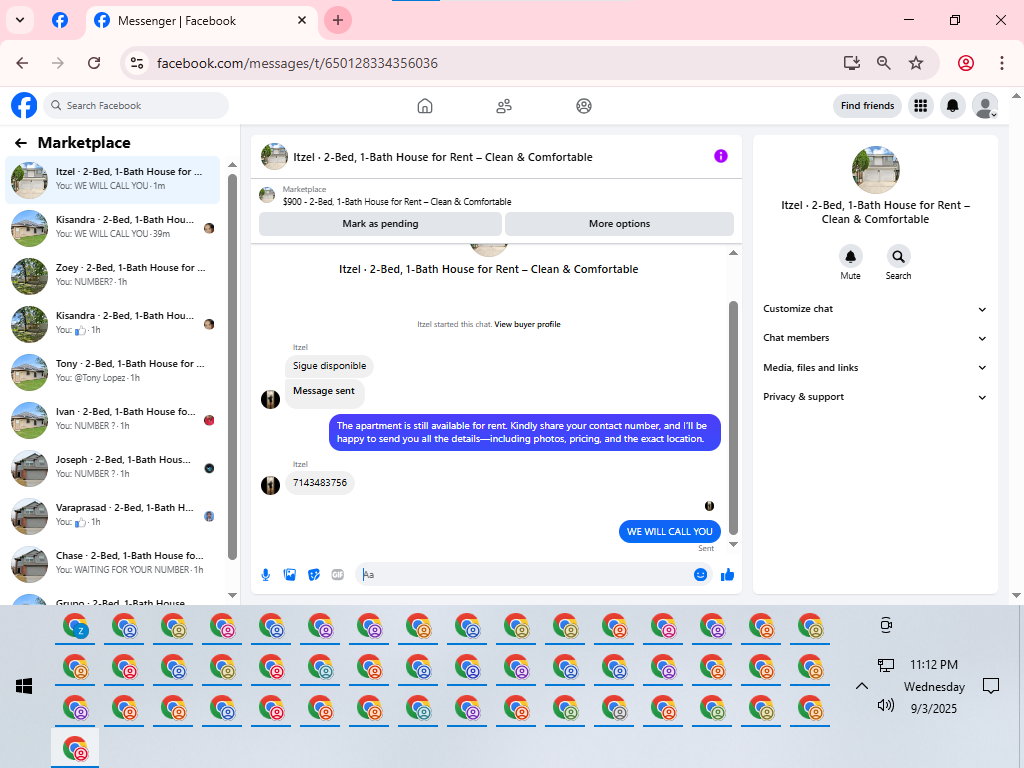Click the Facebook logo in the header
The width and height of the screenshot is (1024, 768).
[x=24, y=105]
